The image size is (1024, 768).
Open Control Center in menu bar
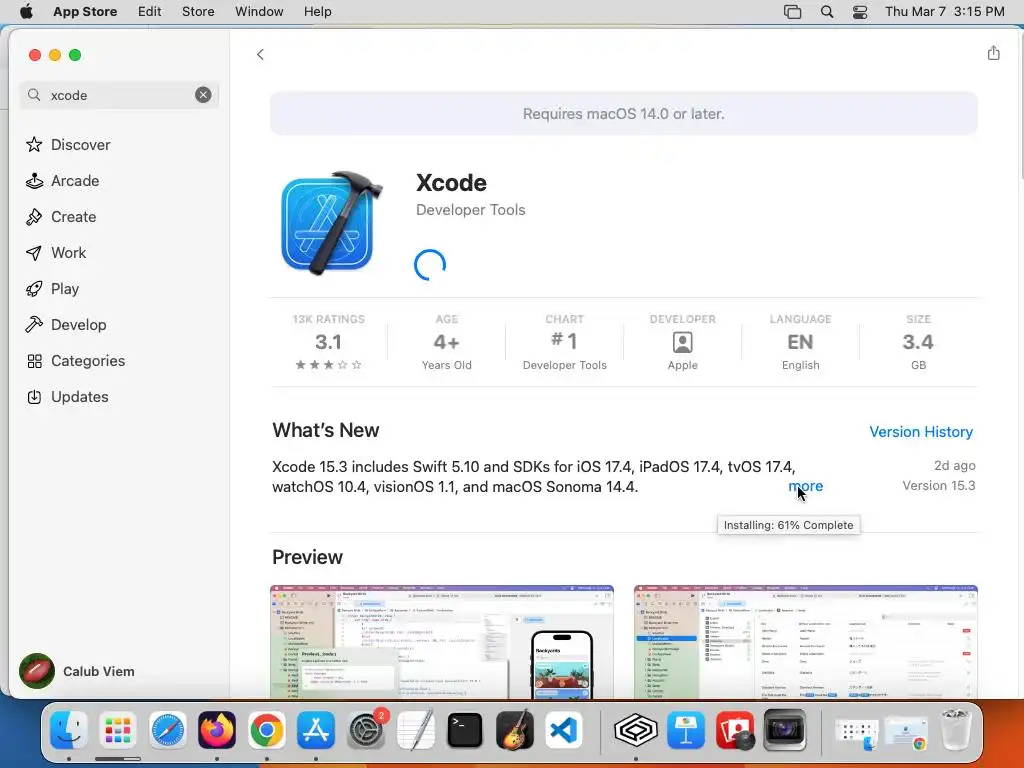click(x=860, y=12)
